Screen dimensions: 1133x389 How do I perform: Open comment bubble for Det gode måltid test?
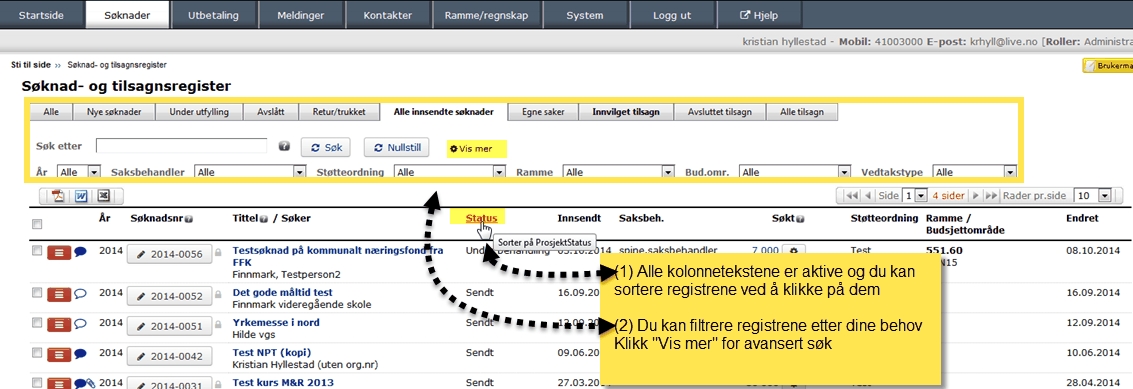pyautogui.click(x=81, y=293)
